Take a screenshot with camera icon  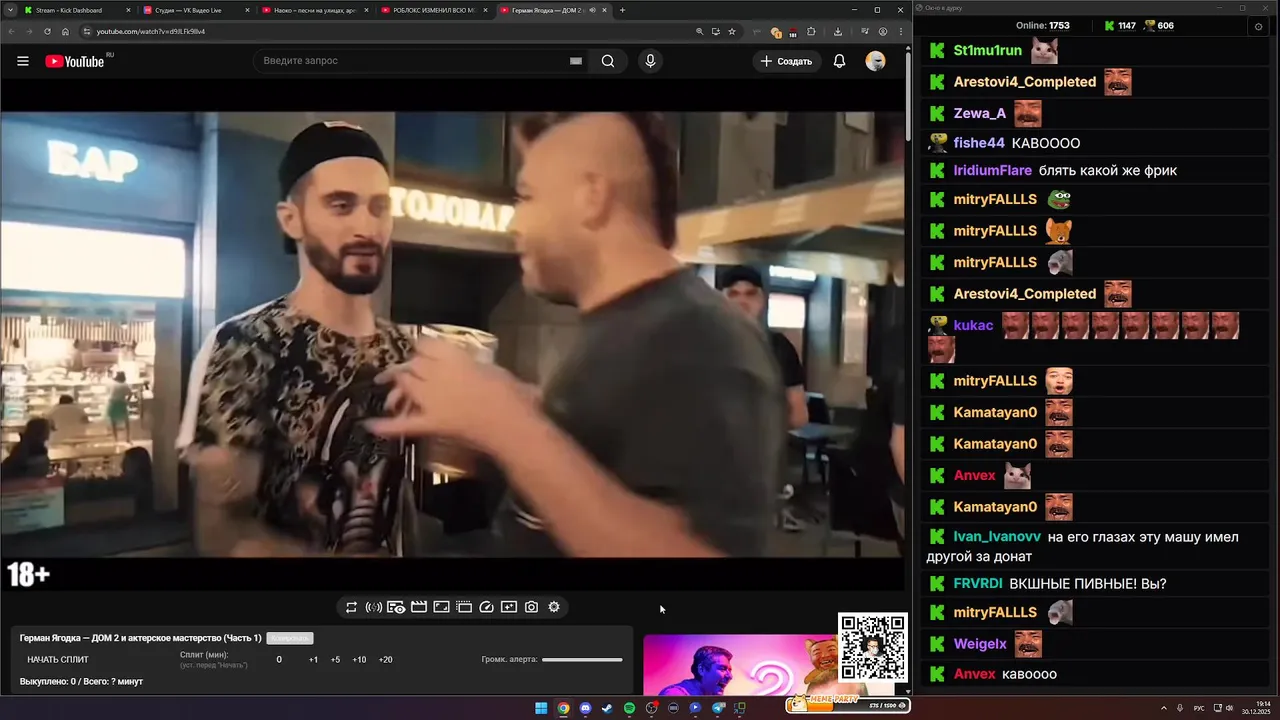pos(532,607)
